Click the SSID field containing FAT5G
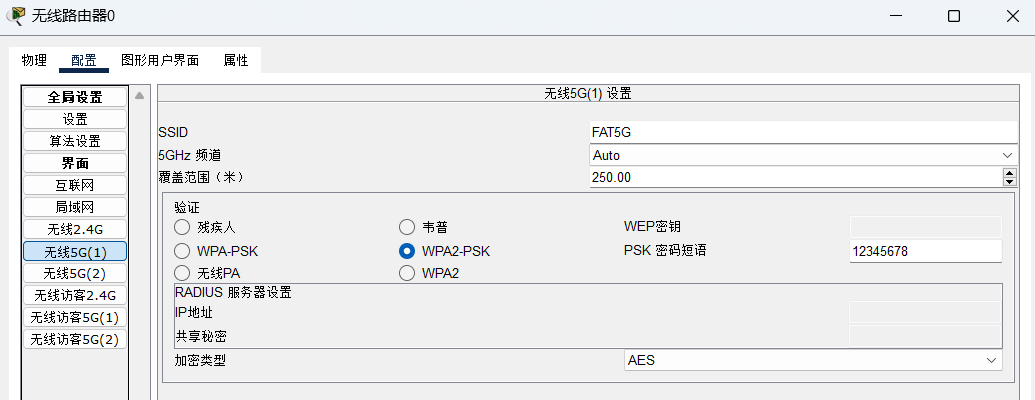 point(803,132)
